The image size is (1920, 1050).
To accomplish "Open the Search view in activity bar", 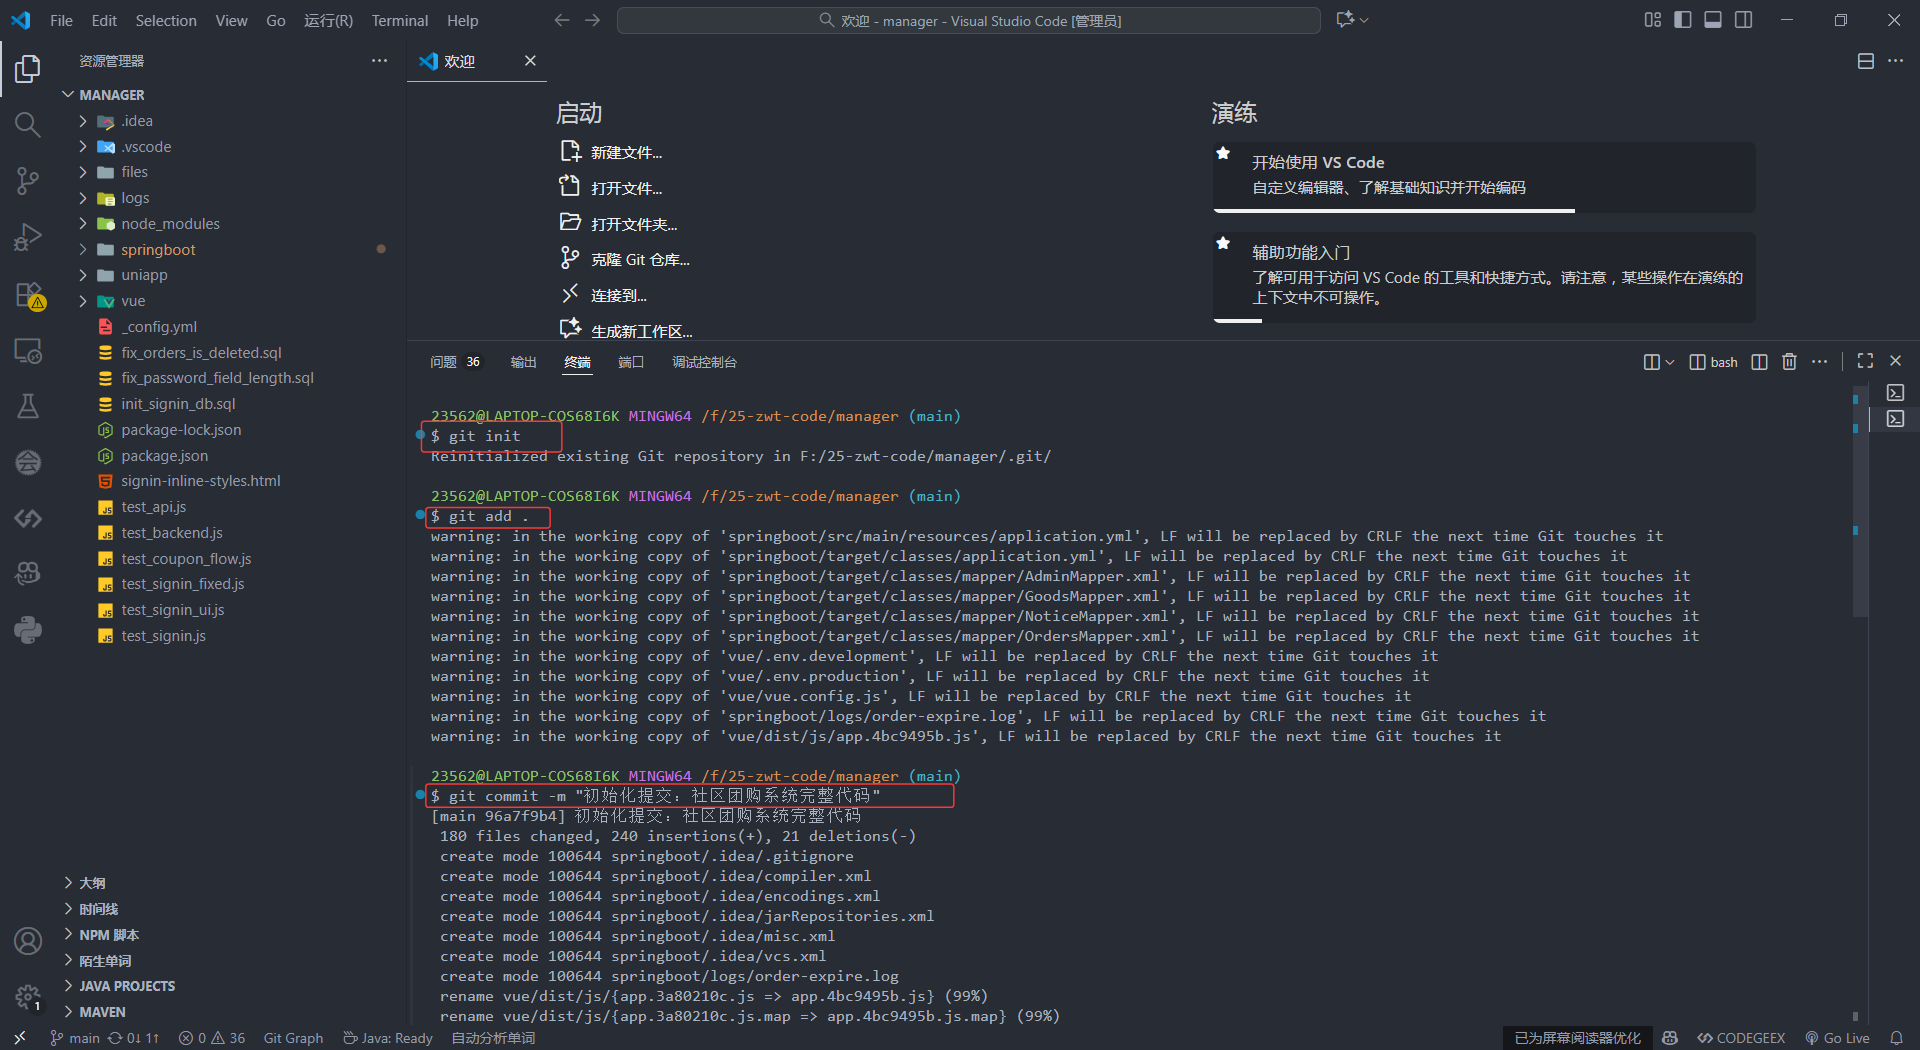I will click(x=28, y=124).
